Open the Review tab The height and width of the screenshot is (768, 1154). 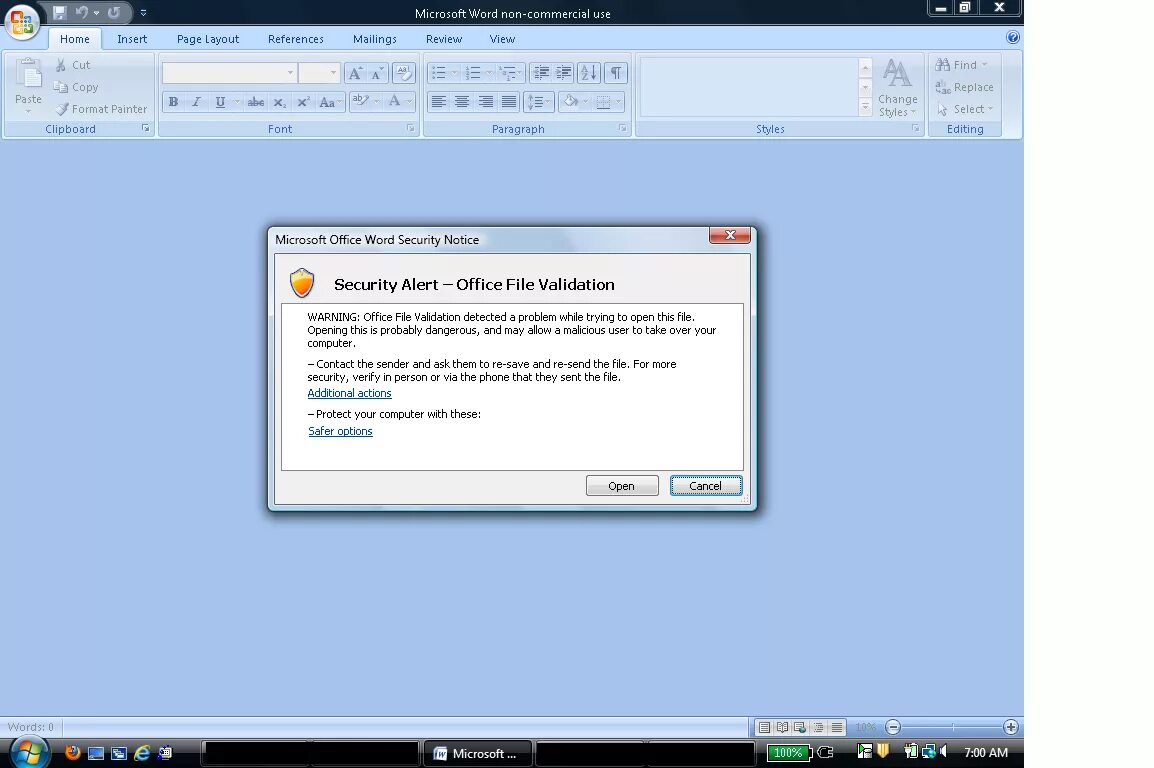pyautogui.click(x=444, y=39)
